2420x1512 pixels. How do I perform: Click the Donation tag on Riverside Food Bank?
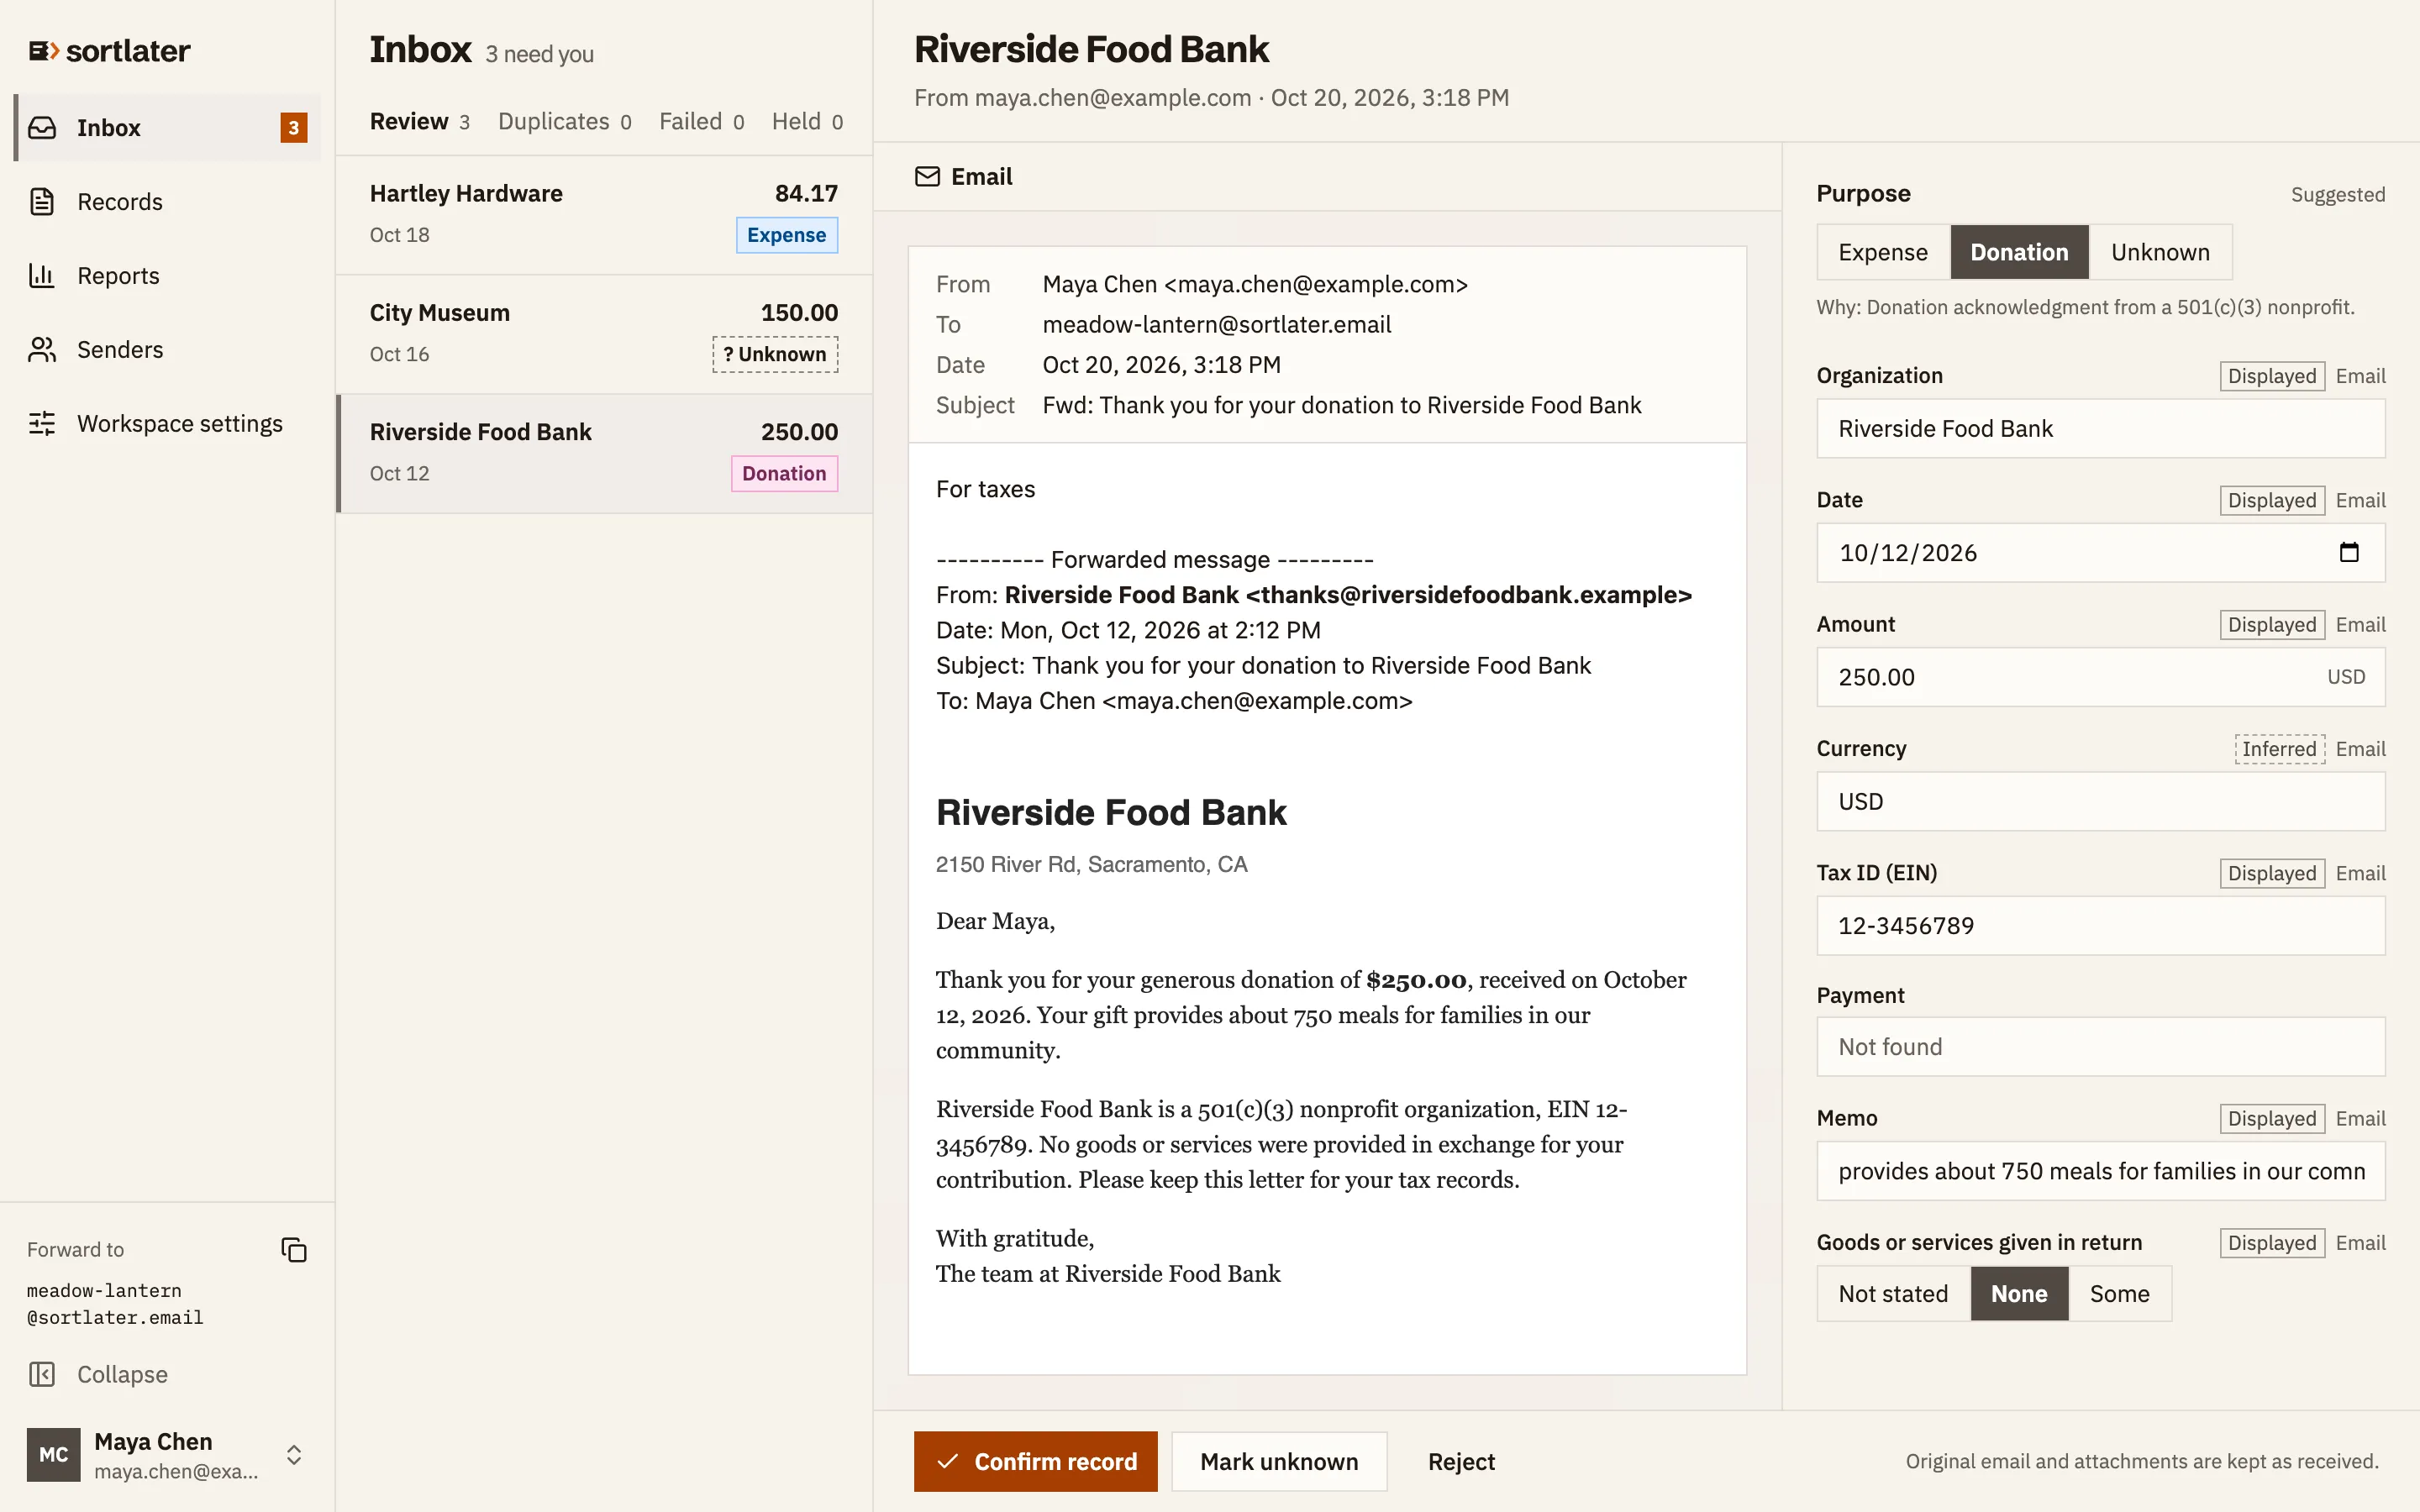pos(784,473)
